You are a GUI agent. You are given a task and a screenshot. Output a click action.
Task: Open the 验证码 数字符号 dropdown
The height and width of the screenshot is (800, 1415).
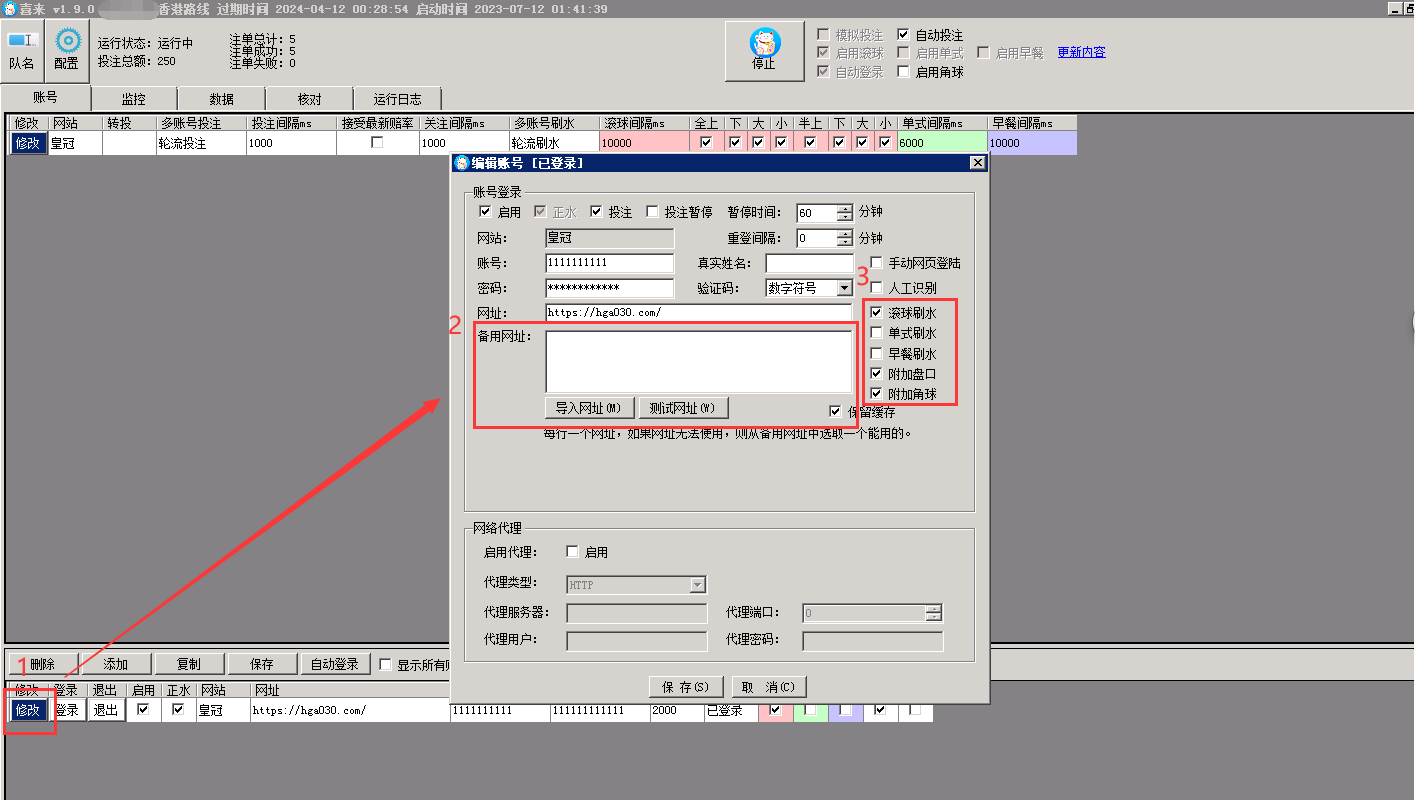[x=845, y=288]
